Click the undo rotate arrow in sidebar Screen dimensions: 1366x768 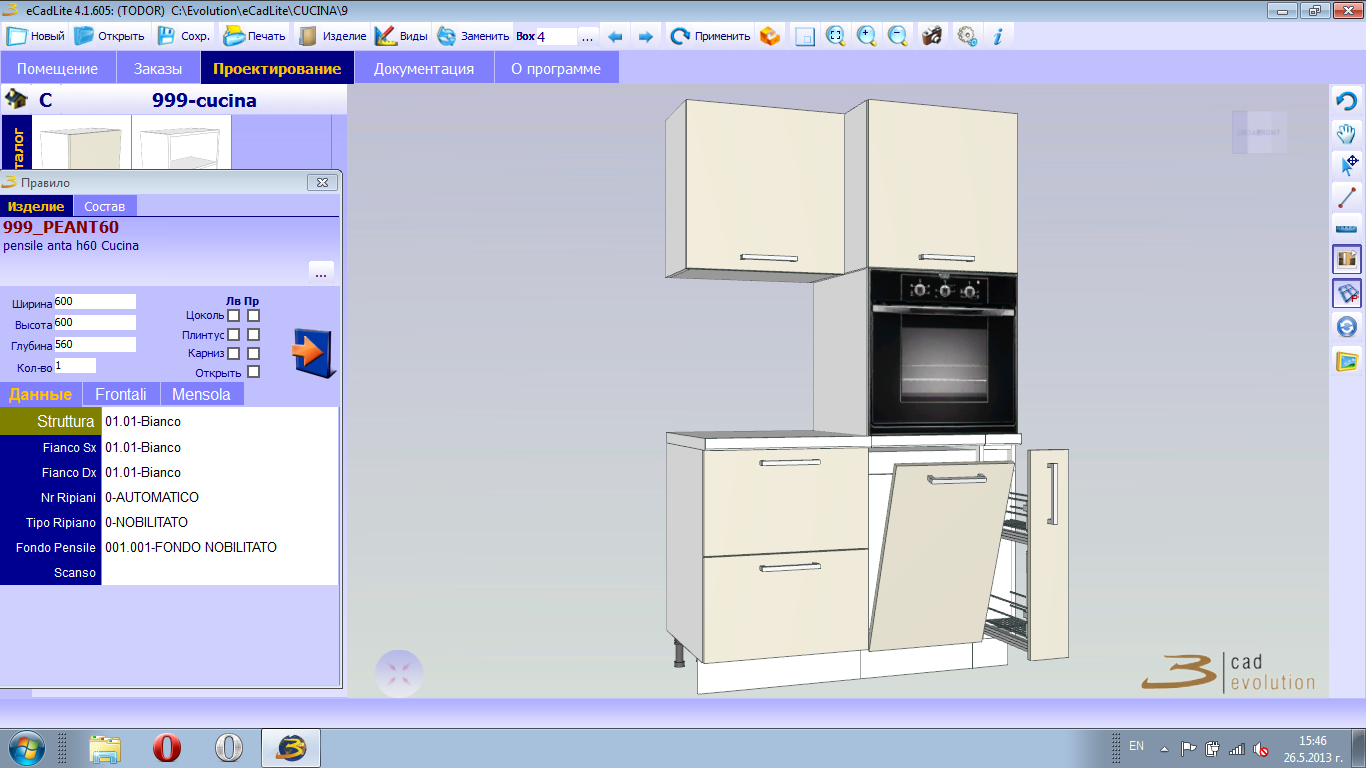(x=1347, y=101)
